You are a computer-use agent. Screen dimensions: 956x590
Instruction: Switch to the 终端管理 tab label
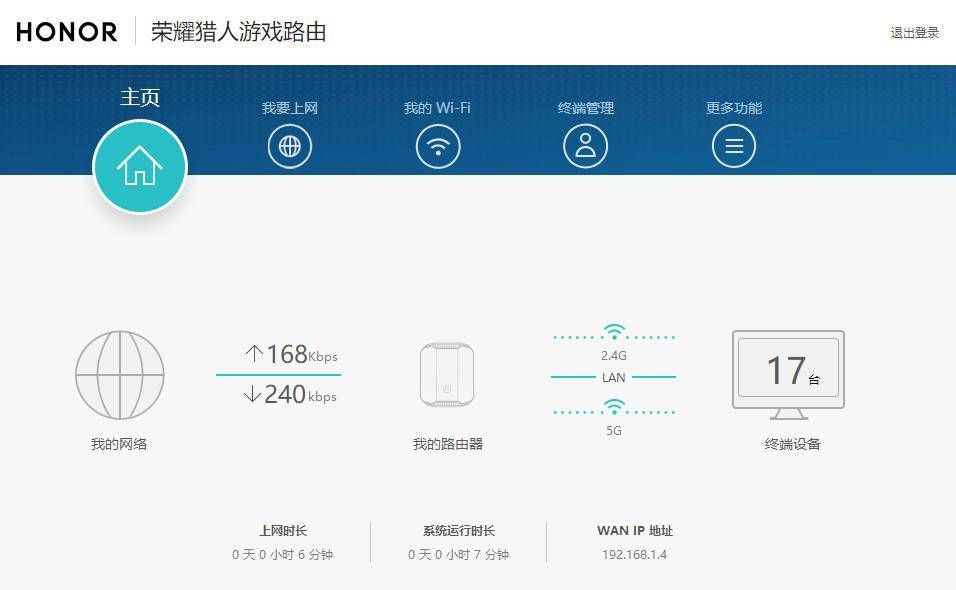click(x=585, y=108)
